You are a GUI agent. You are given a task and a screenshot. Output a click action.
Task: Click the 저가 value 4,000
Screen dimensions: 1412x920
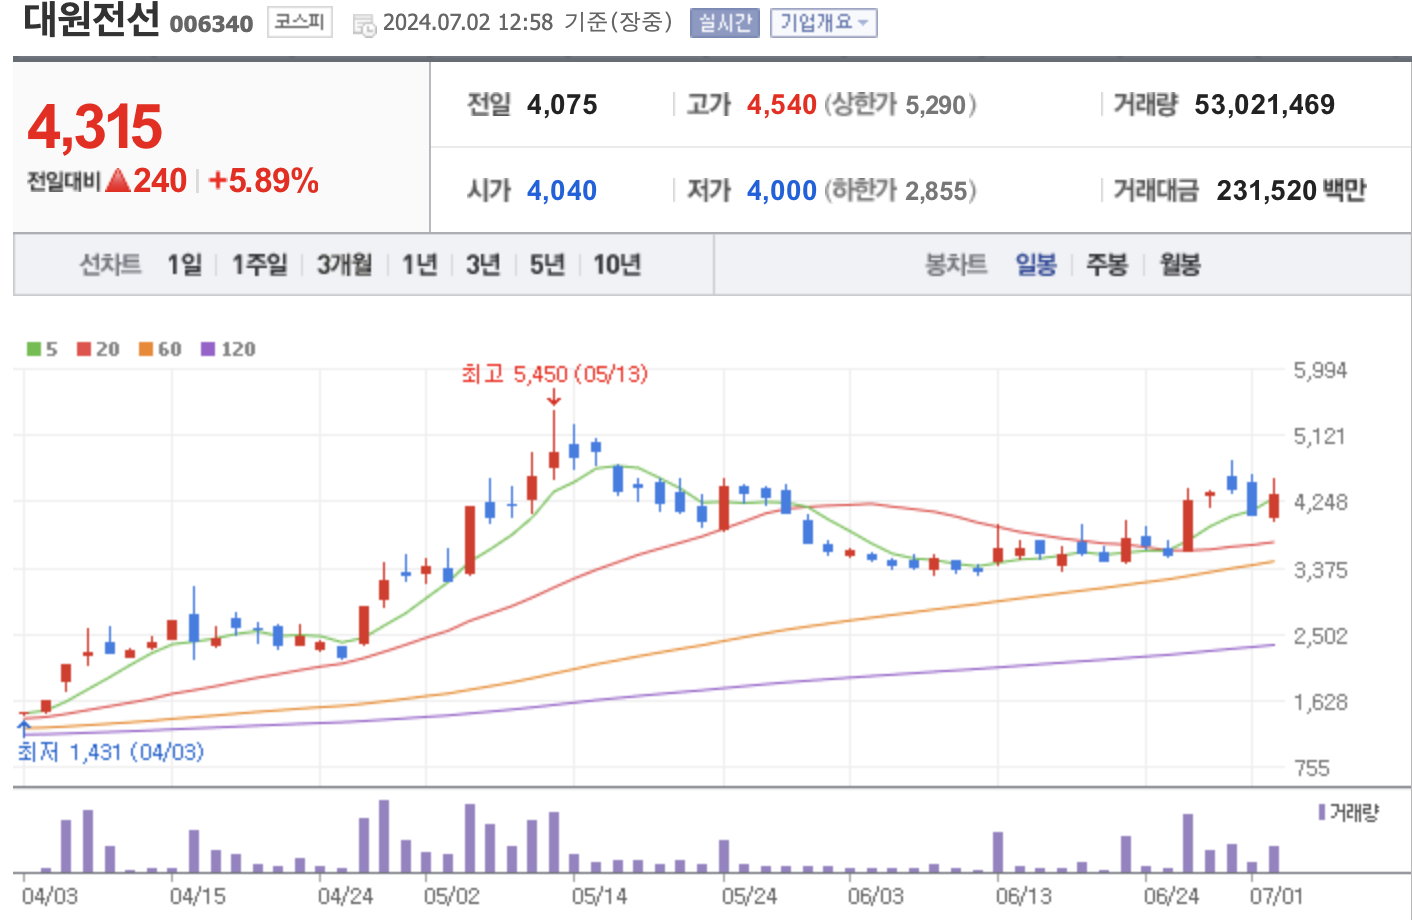[x=782, y=191]
